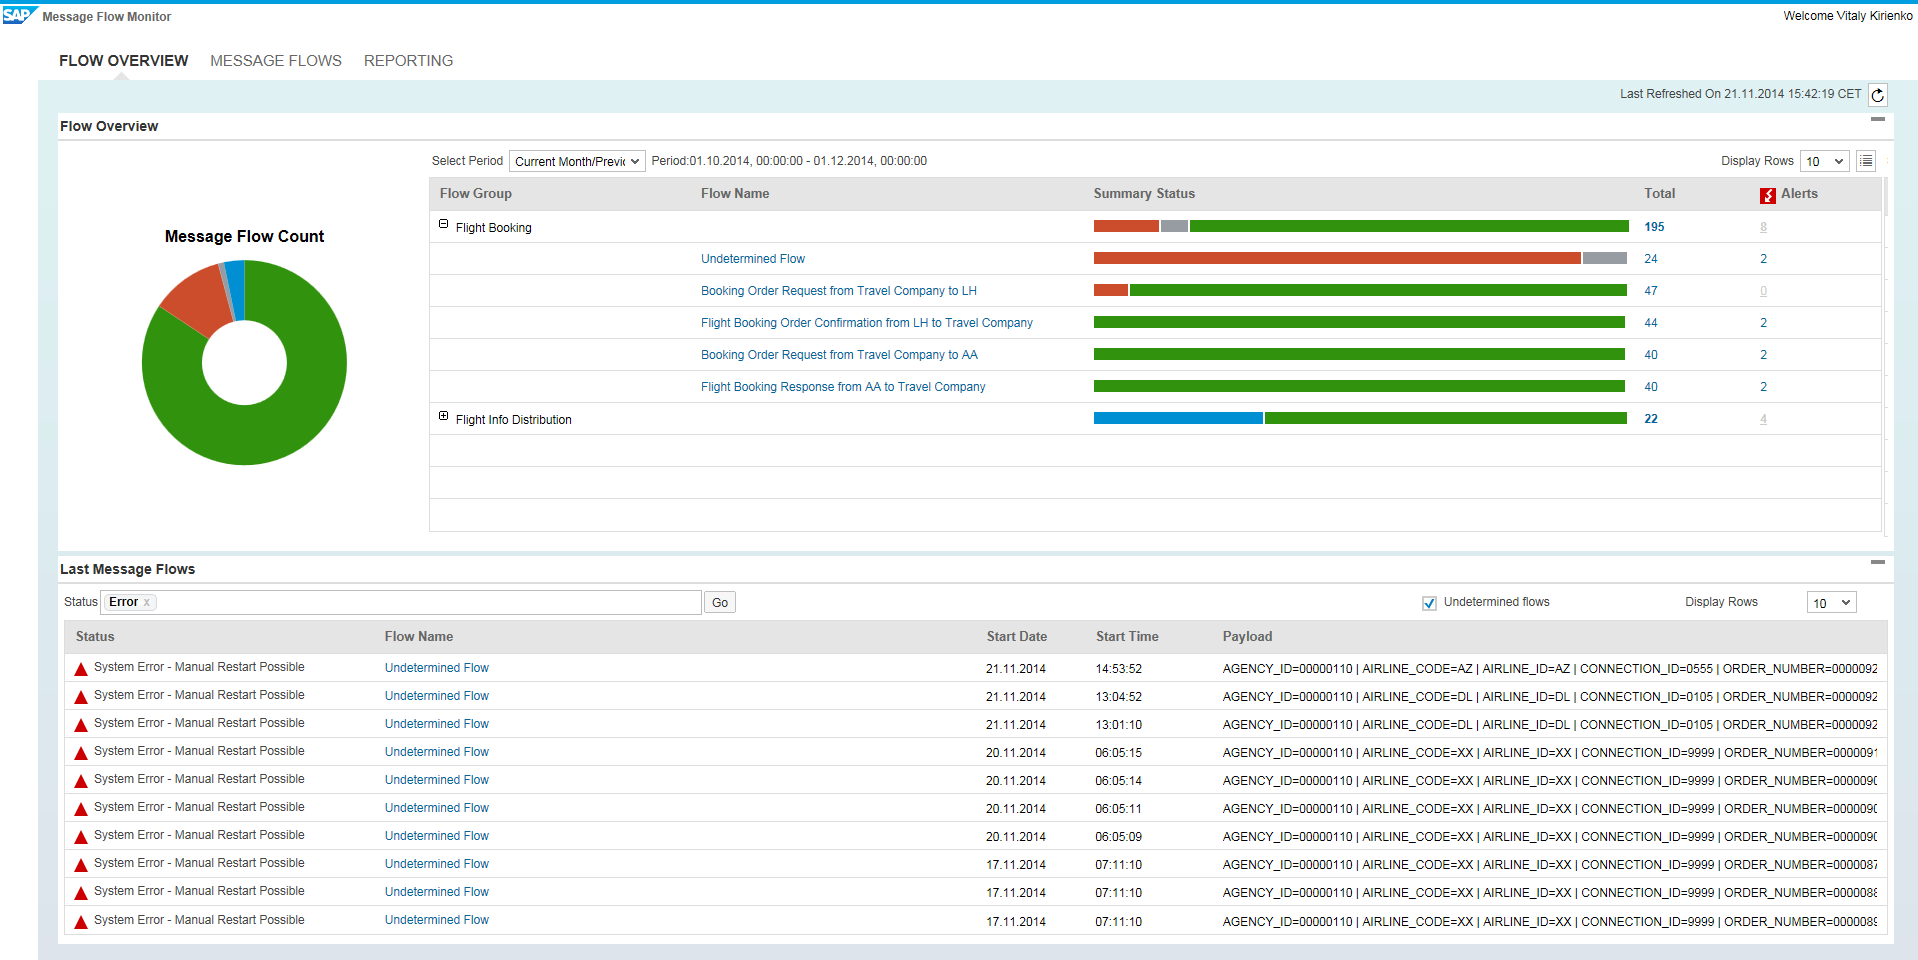
Task: Click alerts count for Booking Order Request to LH
Action: pos(1763,291)
